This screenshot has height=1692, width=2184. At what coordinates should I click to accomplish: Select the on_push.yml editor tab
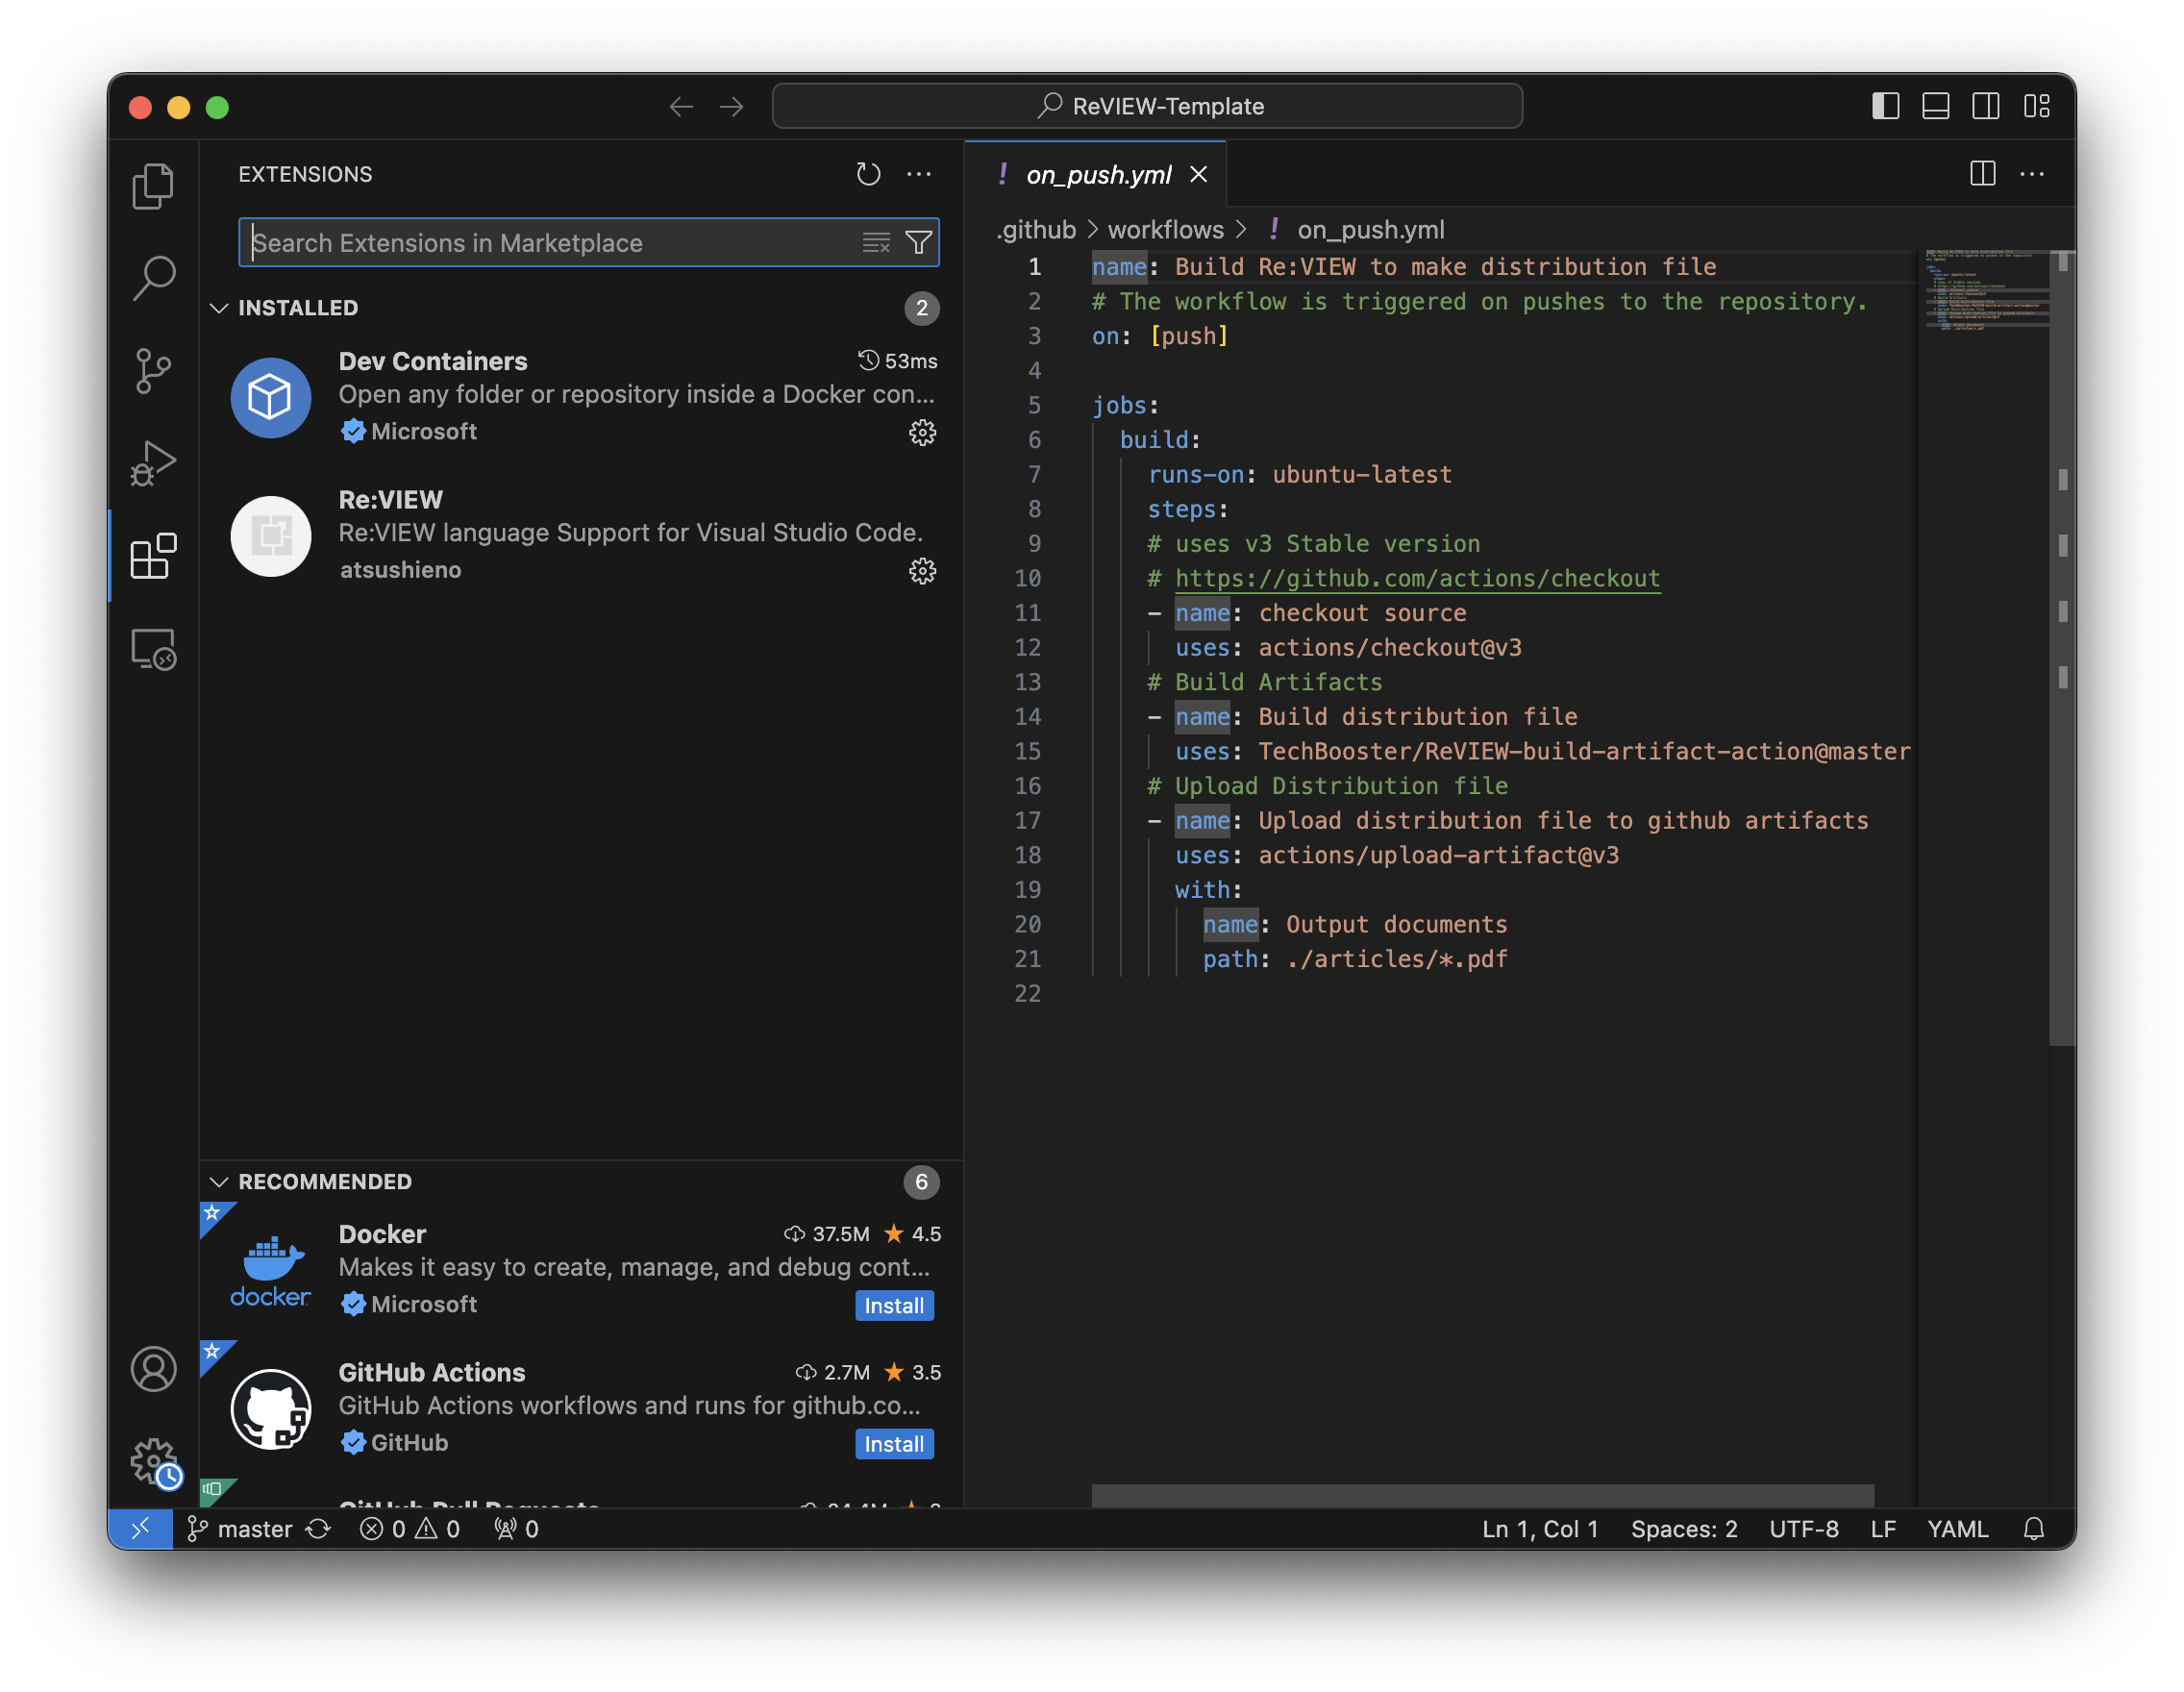coord(1097,175)
